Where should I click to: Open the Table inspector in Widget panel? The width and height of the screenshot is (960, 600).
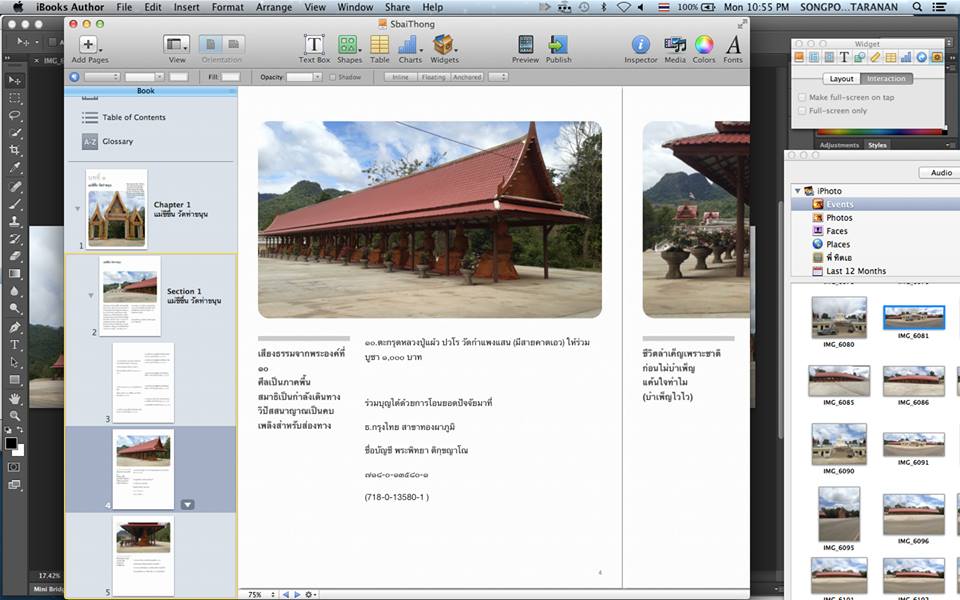(x=890, y=57)
